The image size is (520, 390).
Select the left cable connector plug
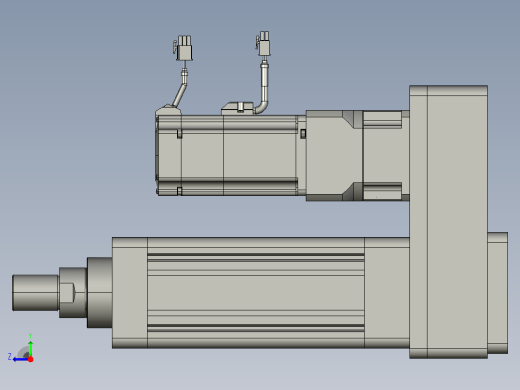point(183,48)
